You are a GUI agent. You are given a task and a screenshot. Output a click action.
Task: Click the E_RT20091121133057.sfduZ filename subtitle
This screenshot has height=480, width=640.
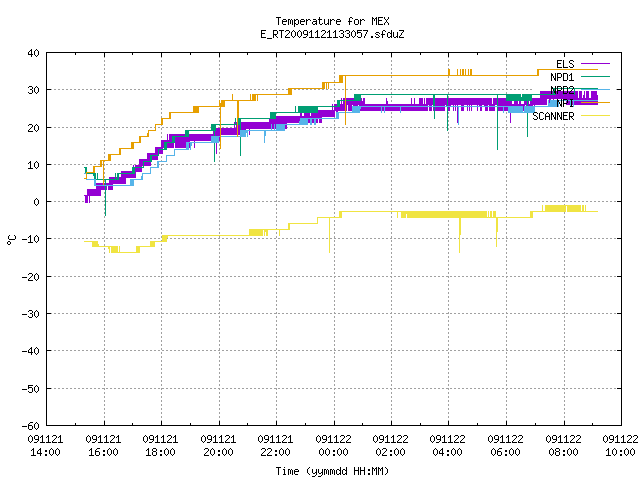(x=332, y=34)
